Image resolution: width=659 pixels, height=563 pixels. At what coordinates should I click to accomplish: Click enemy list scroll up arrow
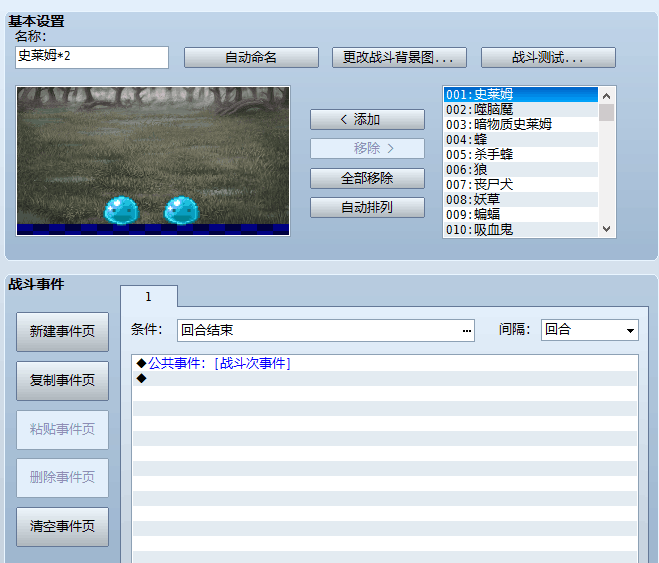pos(606,96)
